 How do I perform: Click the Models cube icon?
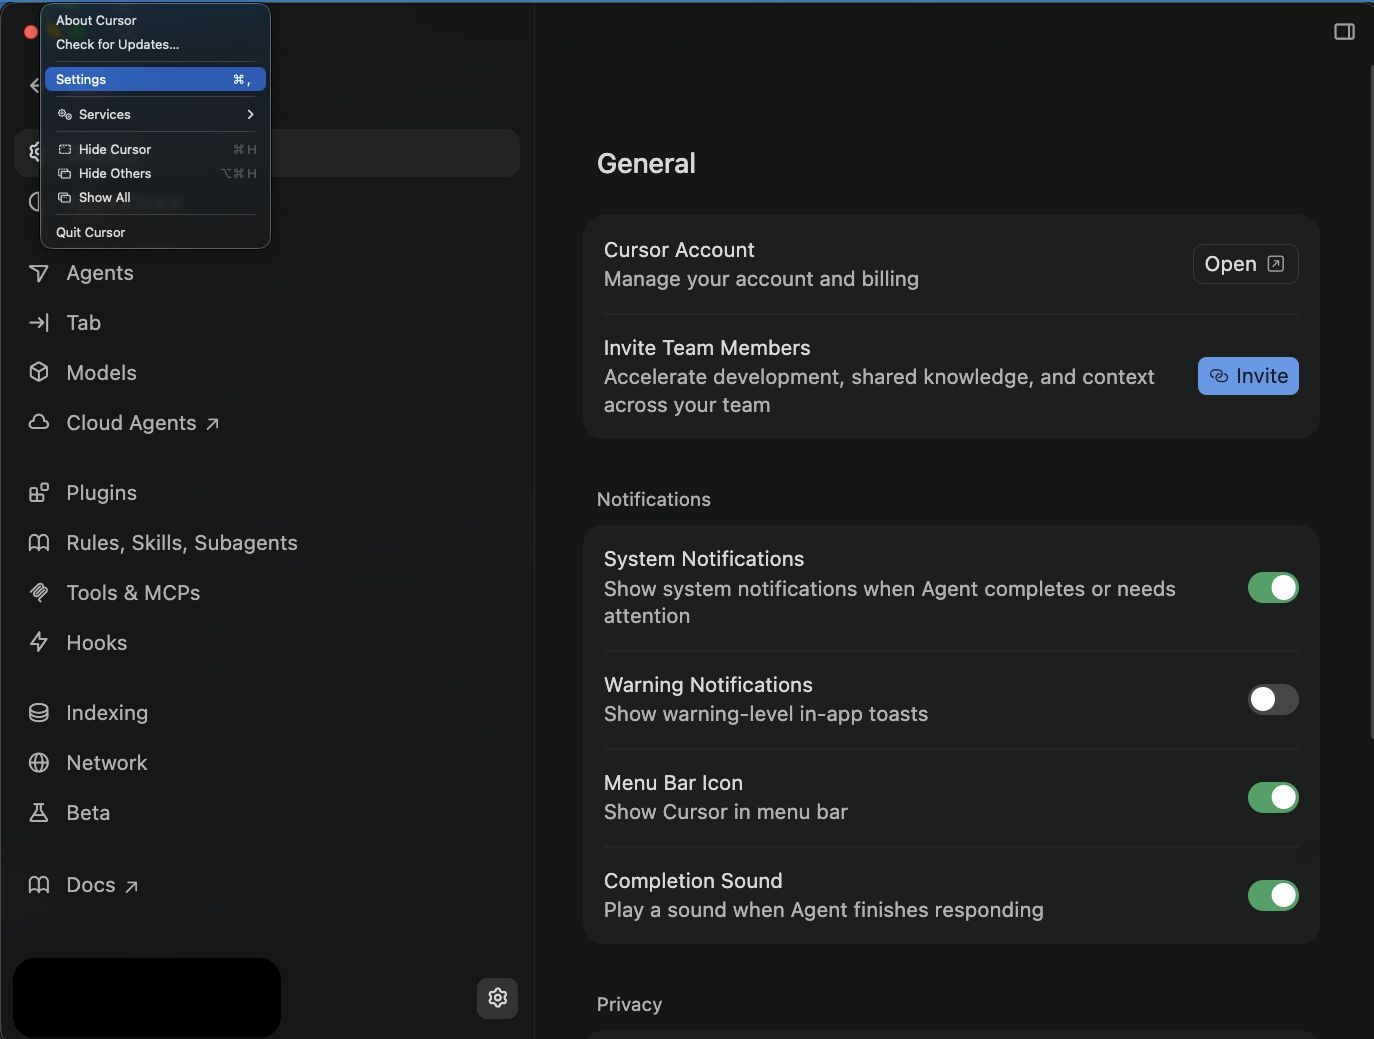tap(39, 373)
